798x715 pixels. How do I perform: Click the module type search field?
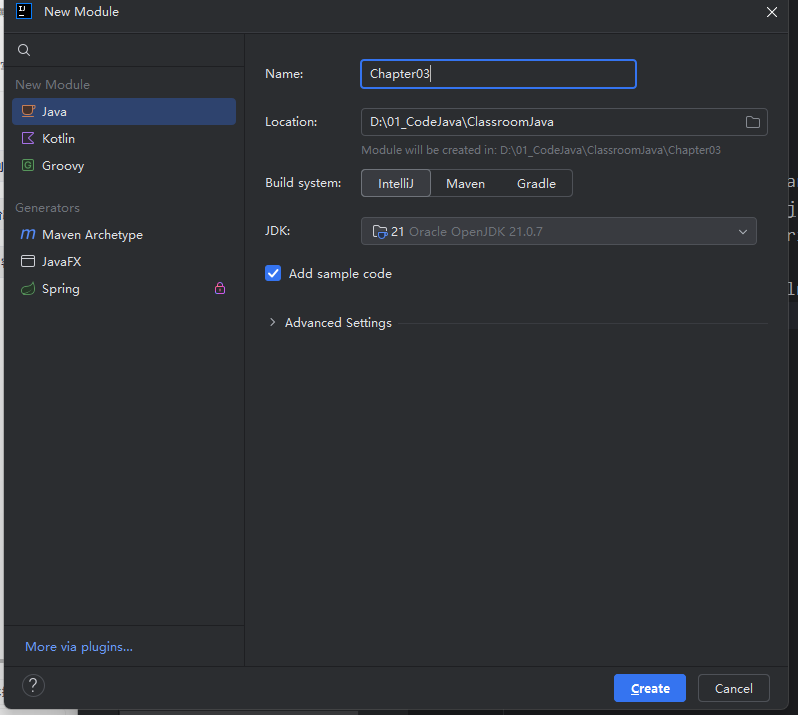[124, 50]
